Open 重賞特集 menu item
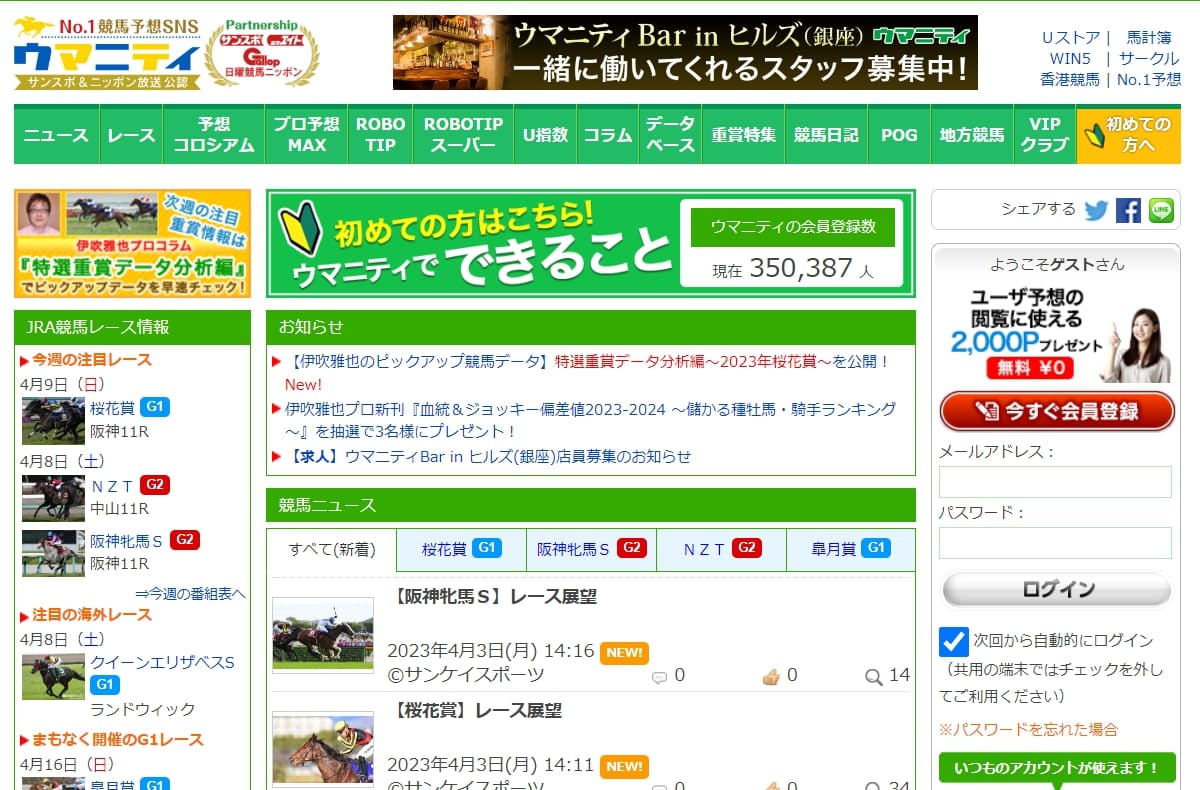 (743, 135)
